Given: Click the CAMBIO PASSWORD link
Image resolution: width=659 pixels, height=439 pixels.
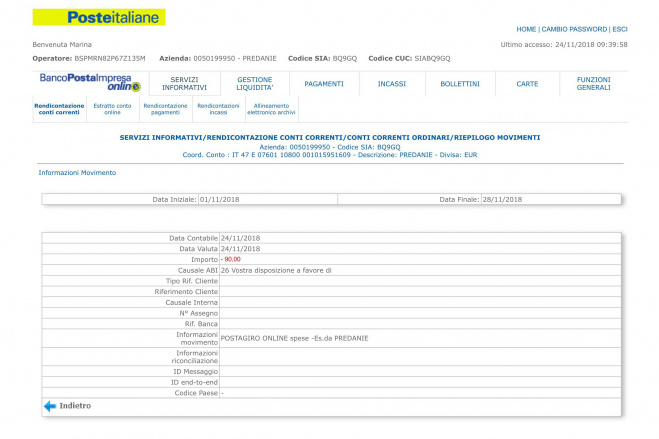Looking at the screenshot, I should (573, 29).
